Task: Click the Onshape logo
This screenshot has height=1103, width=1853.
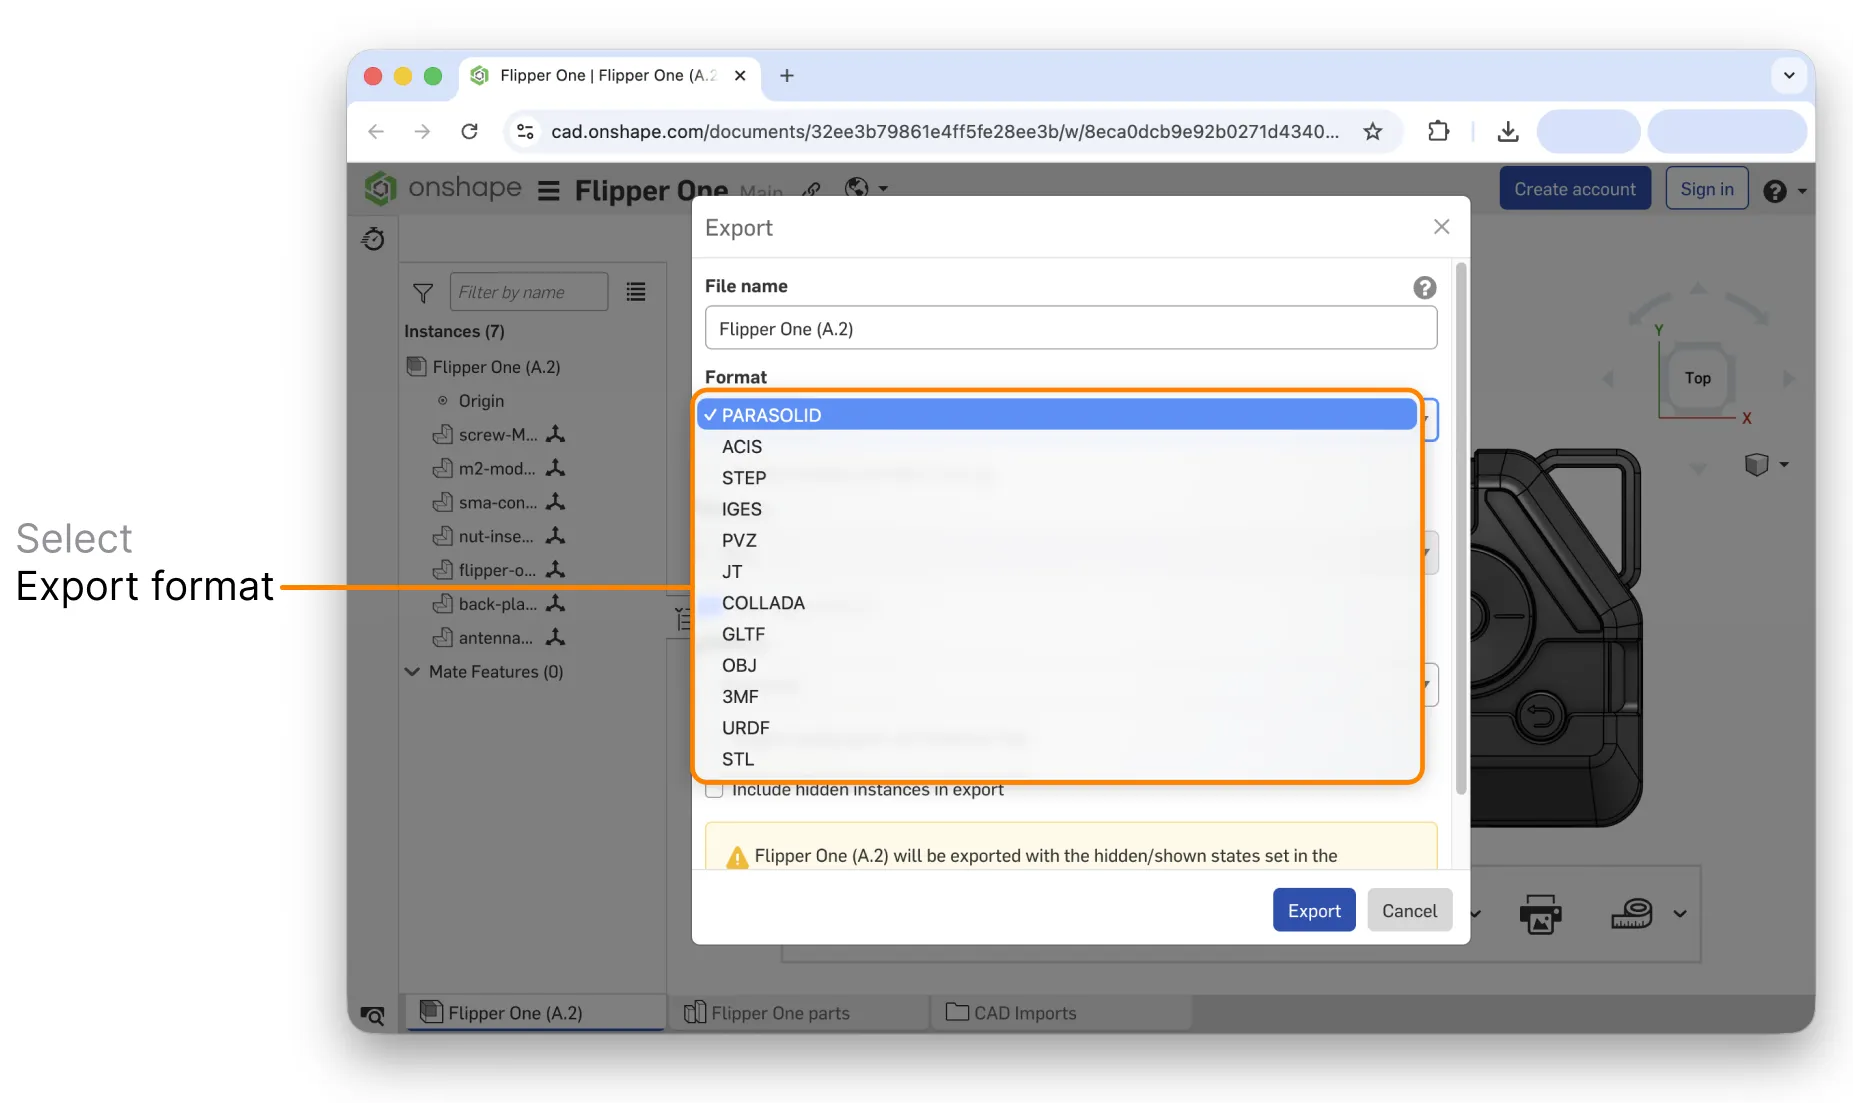Action: tap(443, 188)
